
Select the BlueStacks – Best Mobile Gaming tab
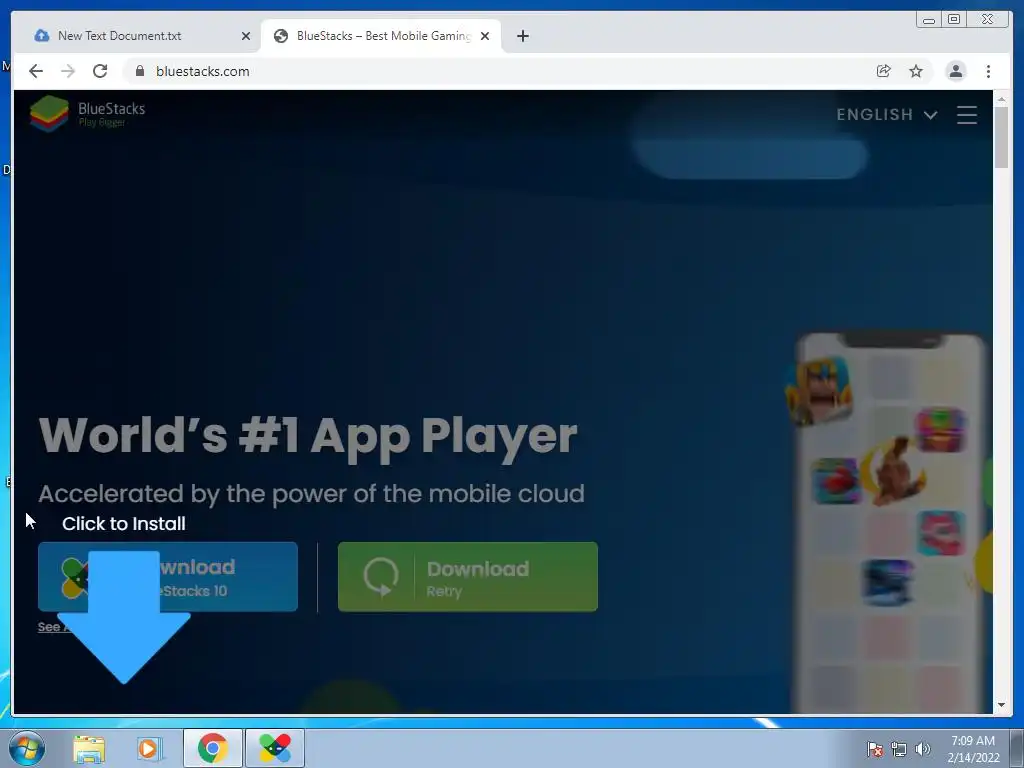(379, 36)
